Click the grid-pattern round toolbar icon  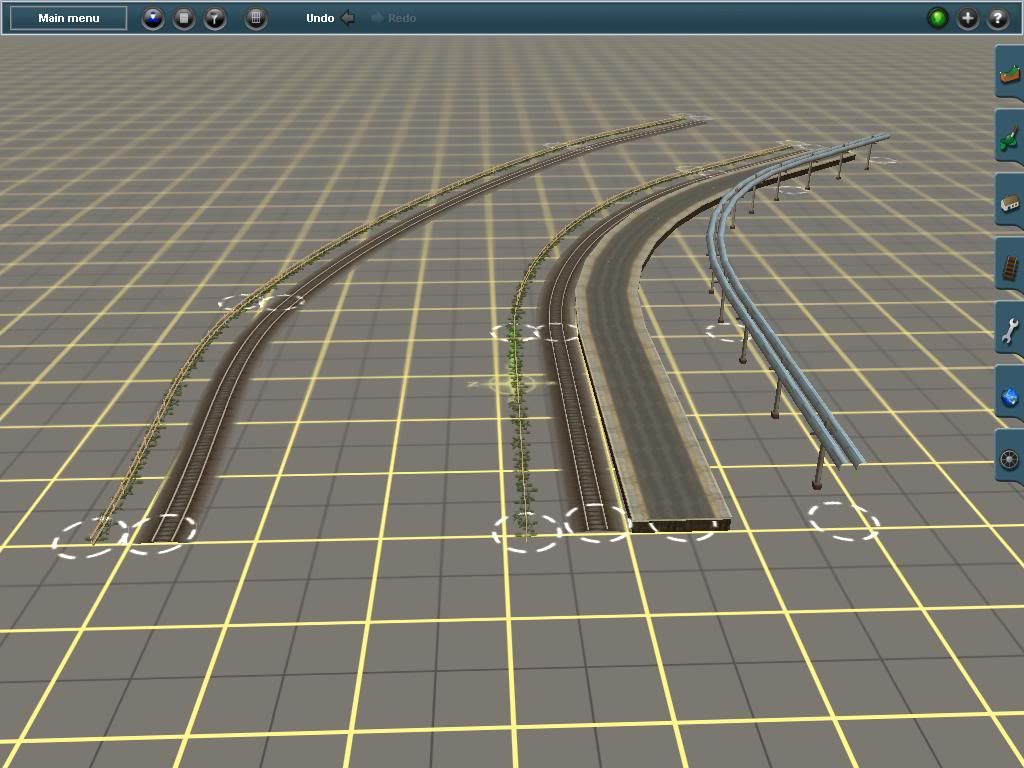256,18
